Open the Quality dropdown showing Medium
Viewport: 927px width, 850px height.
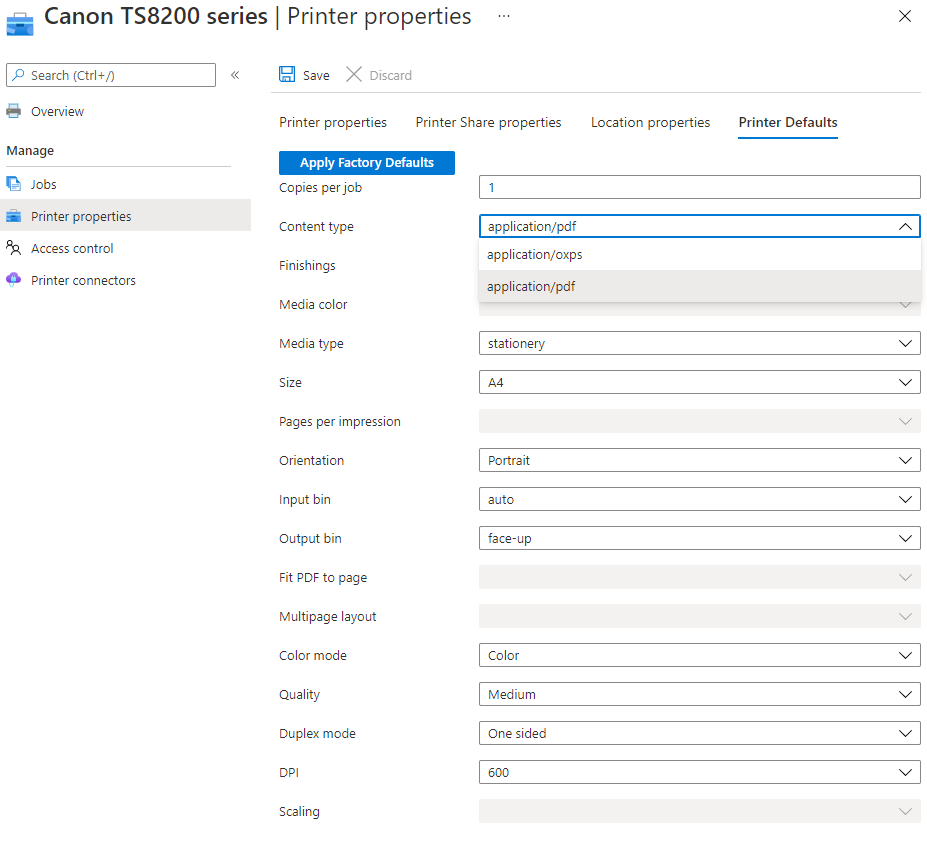(699, 695)
